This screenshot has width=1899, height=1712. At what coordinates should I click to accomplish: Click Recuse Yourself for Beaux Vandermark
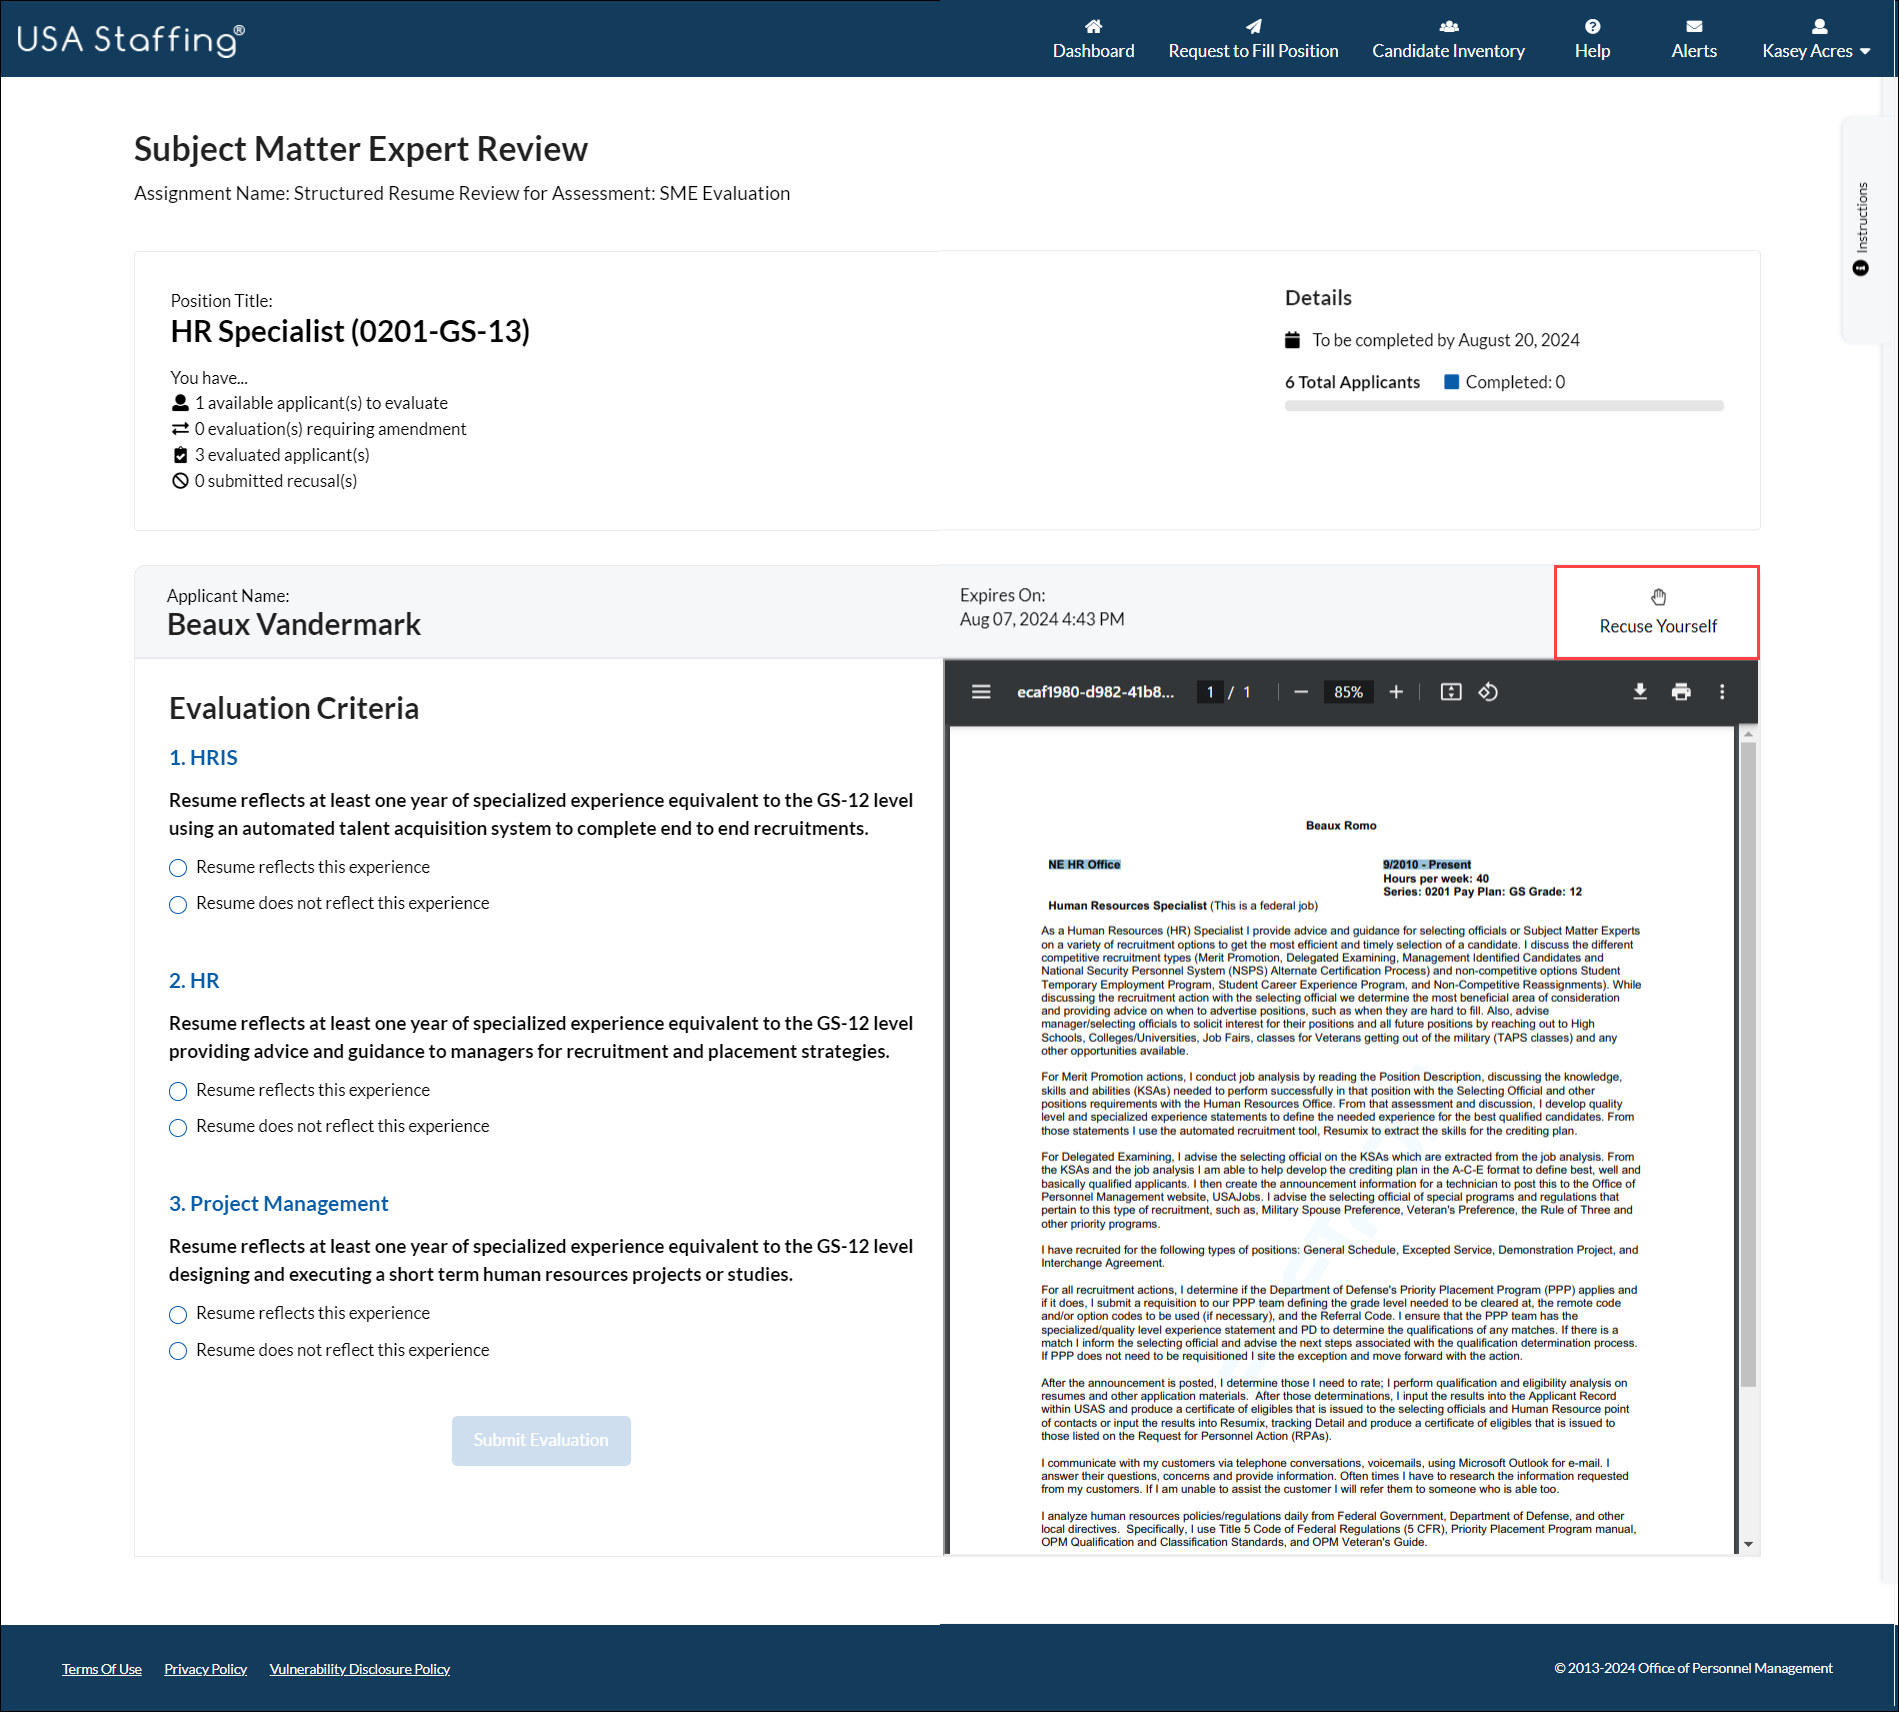[1657, 612]
